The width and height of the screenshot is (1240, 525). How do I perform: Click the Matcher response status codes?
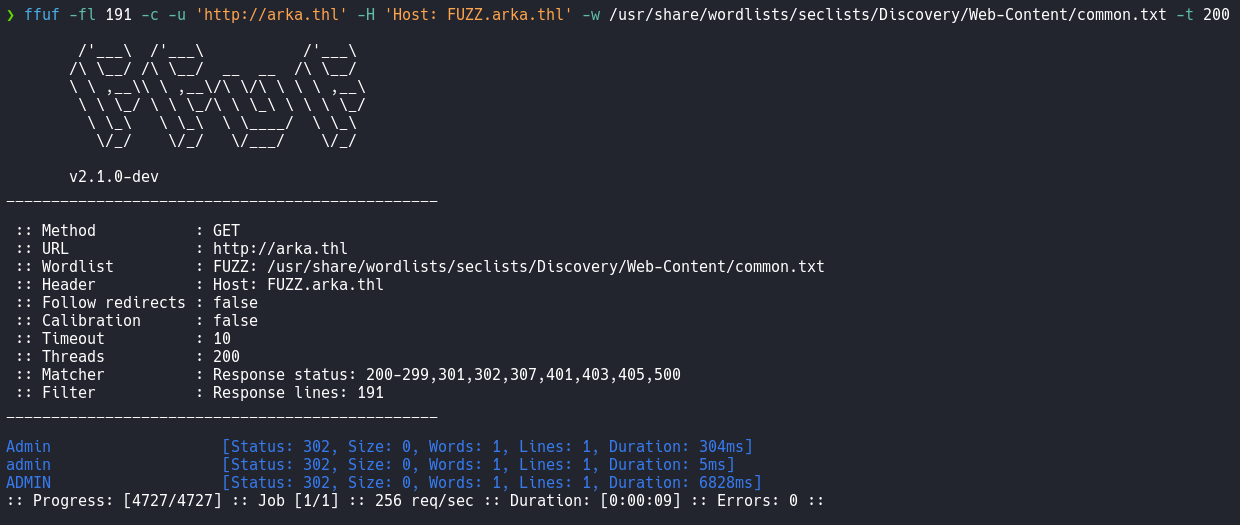click(447, 375)
